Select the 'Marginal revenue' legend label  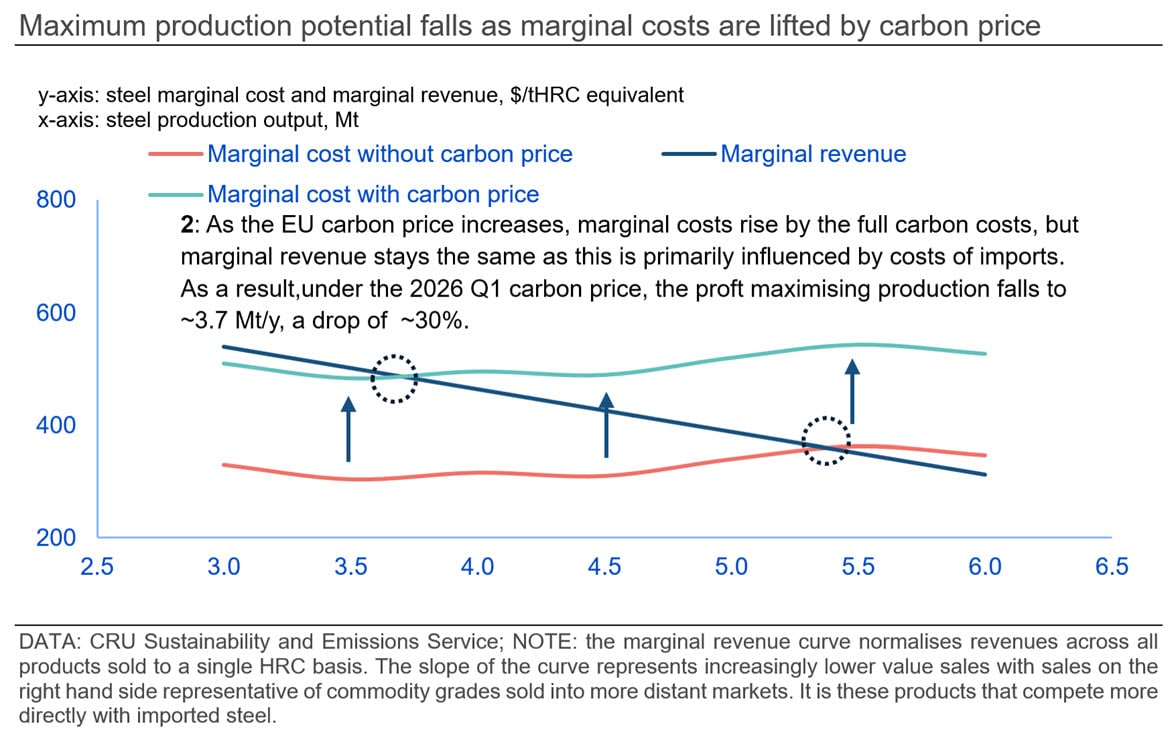point(813,154)
